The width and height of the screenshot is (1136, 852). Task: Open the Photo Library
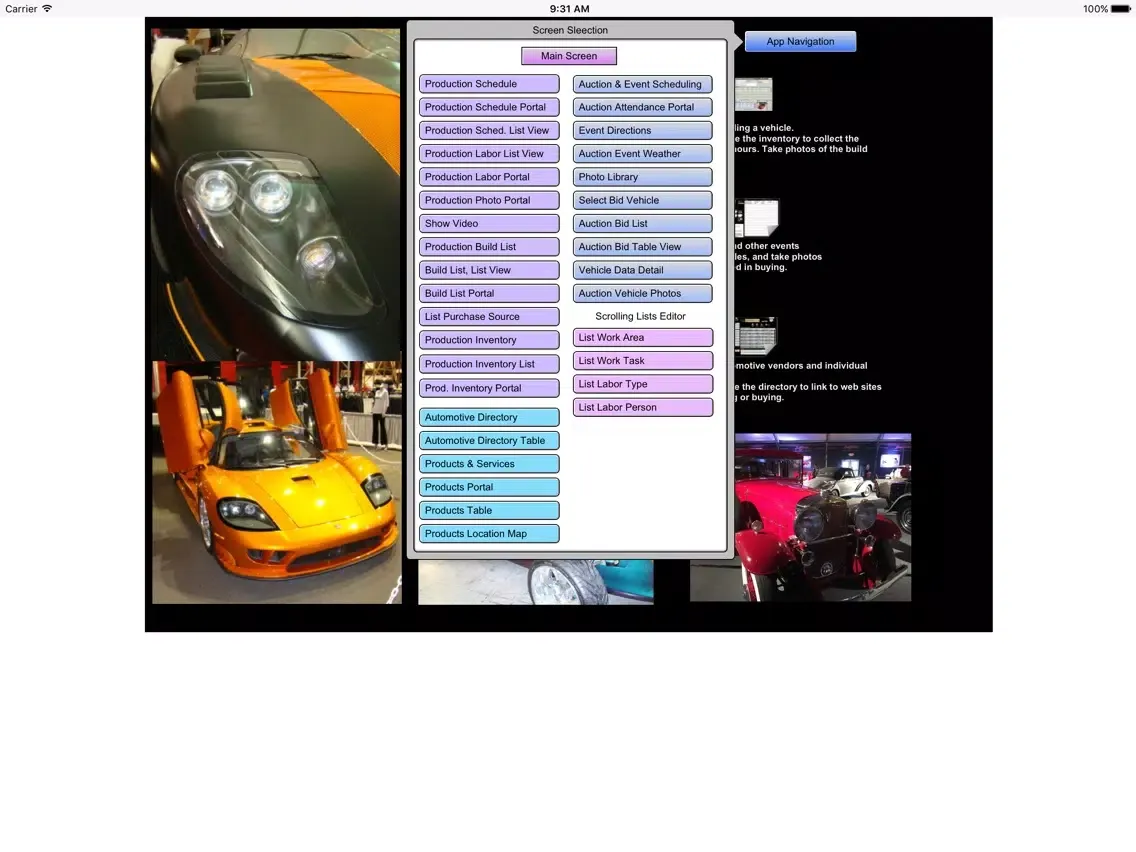point(643,177)
